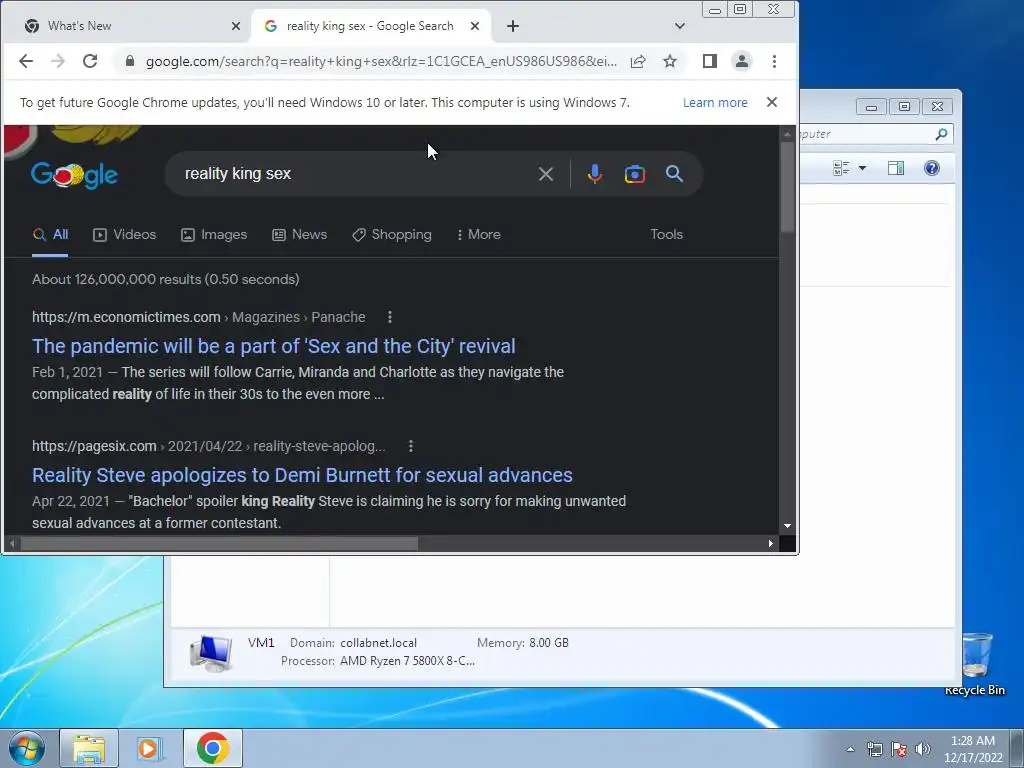1024x768 pixels.
Task: Close the Google Search tab
Action: [475, 26]
